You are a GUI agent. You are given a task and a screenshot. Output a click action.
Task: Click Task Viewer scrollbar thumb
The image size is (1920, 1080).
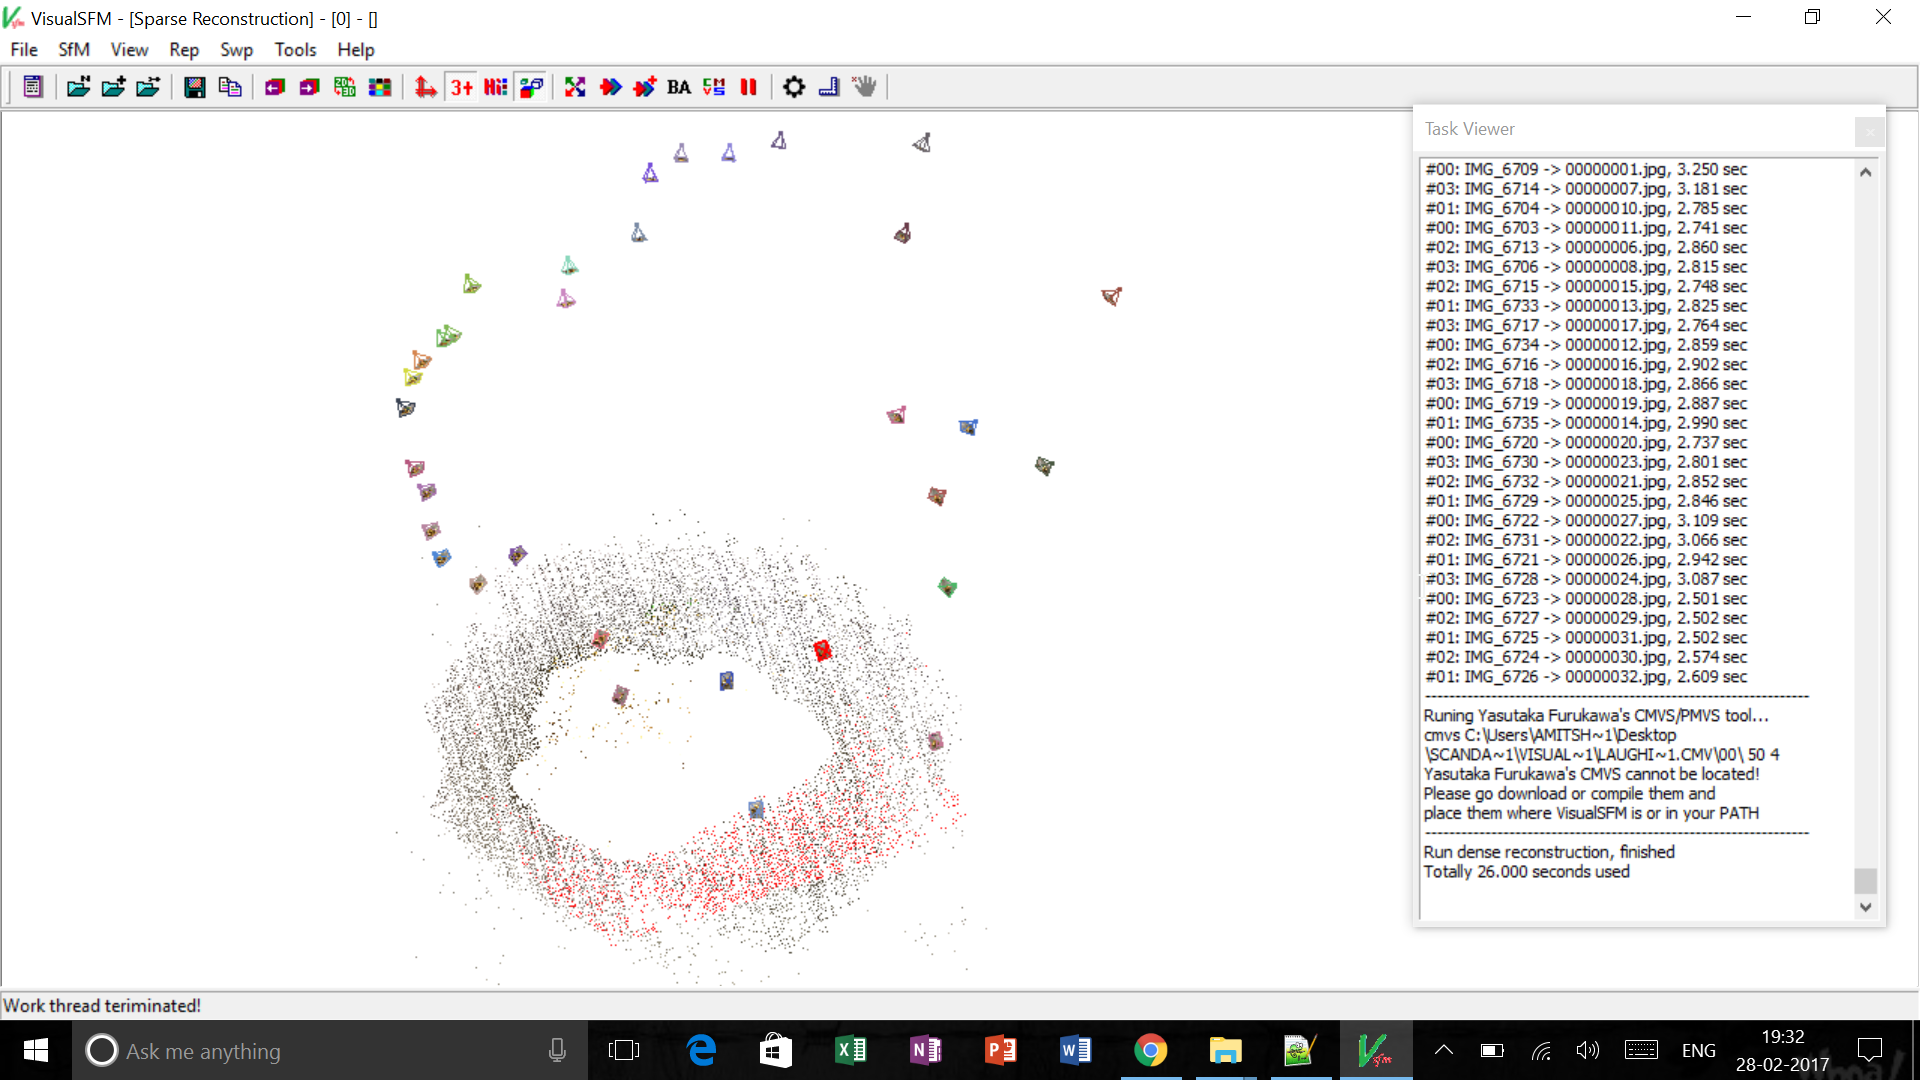[x=1865, y=881]
